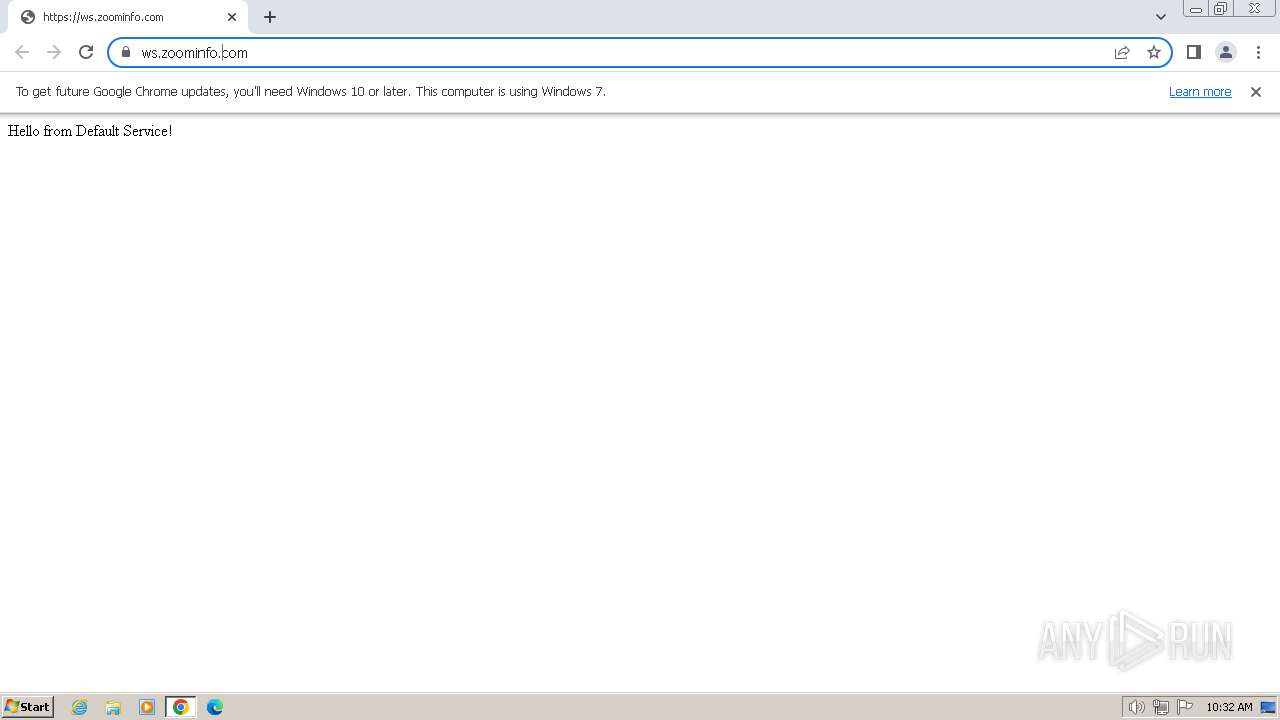Open the Learn more link
This screenshot has height=720, width=1280.
[1200, 91]
